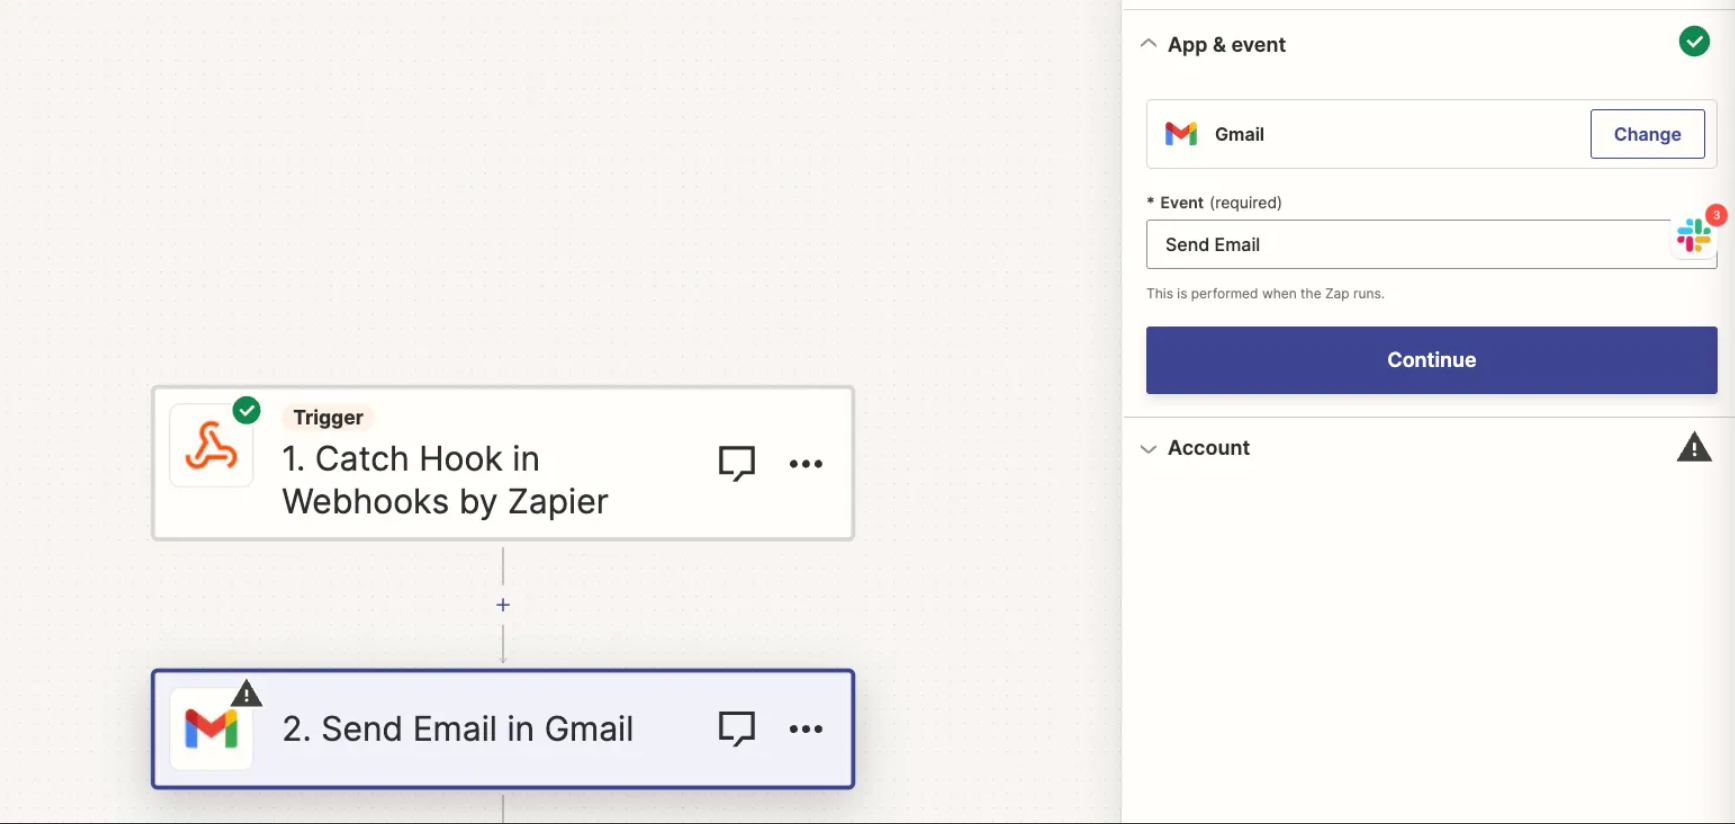This screenshot has height=824, width=1735.
Task: Open the Event dropdown showing Send Email
Action: click(1405, 245)
